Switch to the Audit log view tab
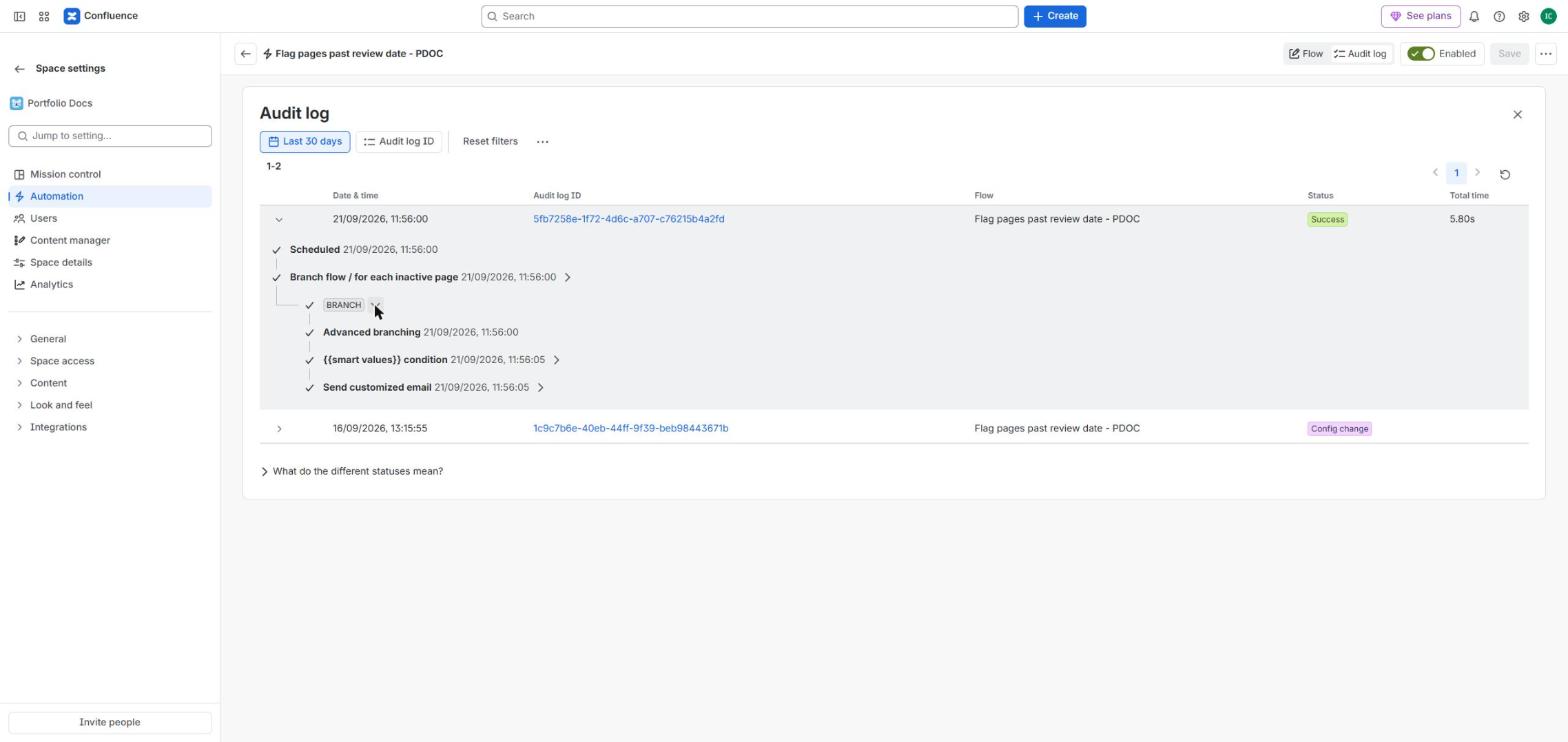 (x=1360, y=54)
